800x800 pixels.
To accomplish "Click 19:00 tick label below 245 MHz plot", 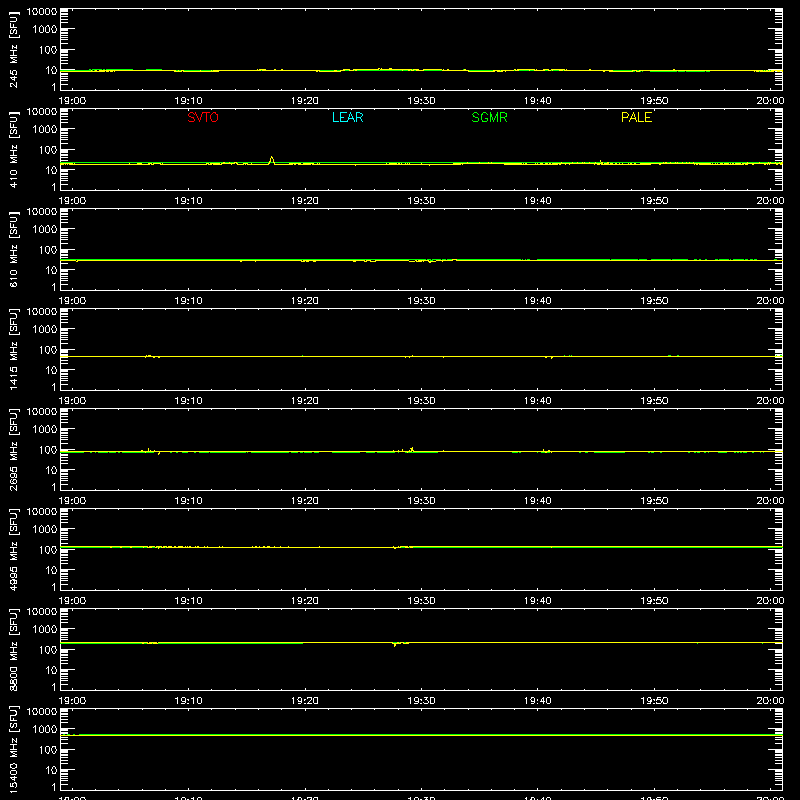I will pyautogui.click(x=72, y=101).
